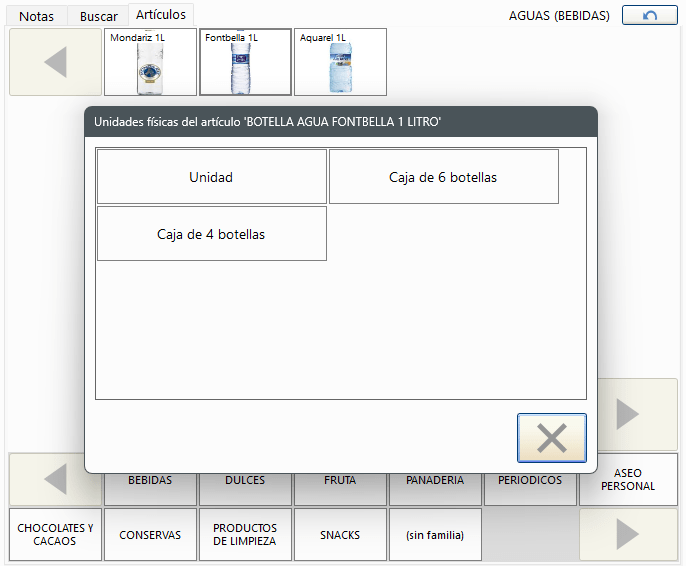The width and height of the screenshot is (686, 566).
Task: Go to next families page arrow
Action: tap(627, 534)
